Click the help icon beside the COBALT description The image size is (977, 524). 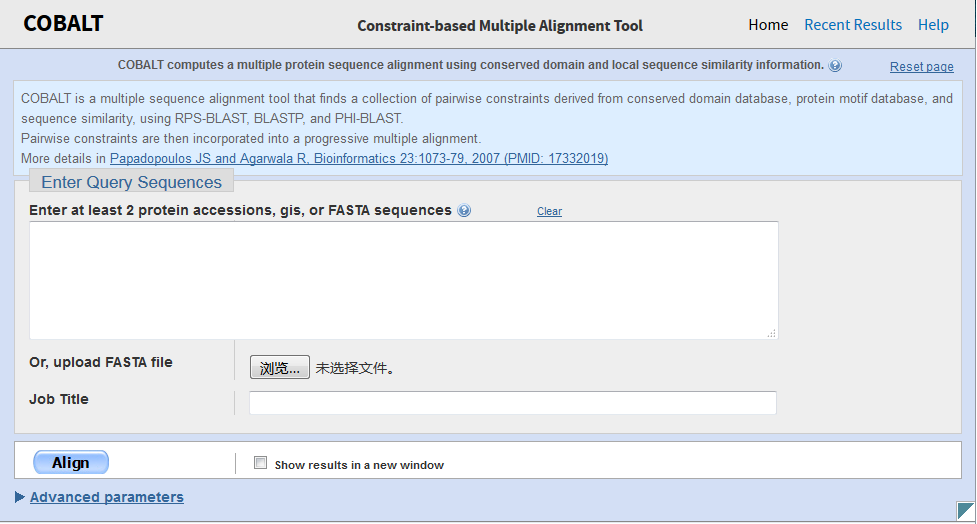coord(835,66)
